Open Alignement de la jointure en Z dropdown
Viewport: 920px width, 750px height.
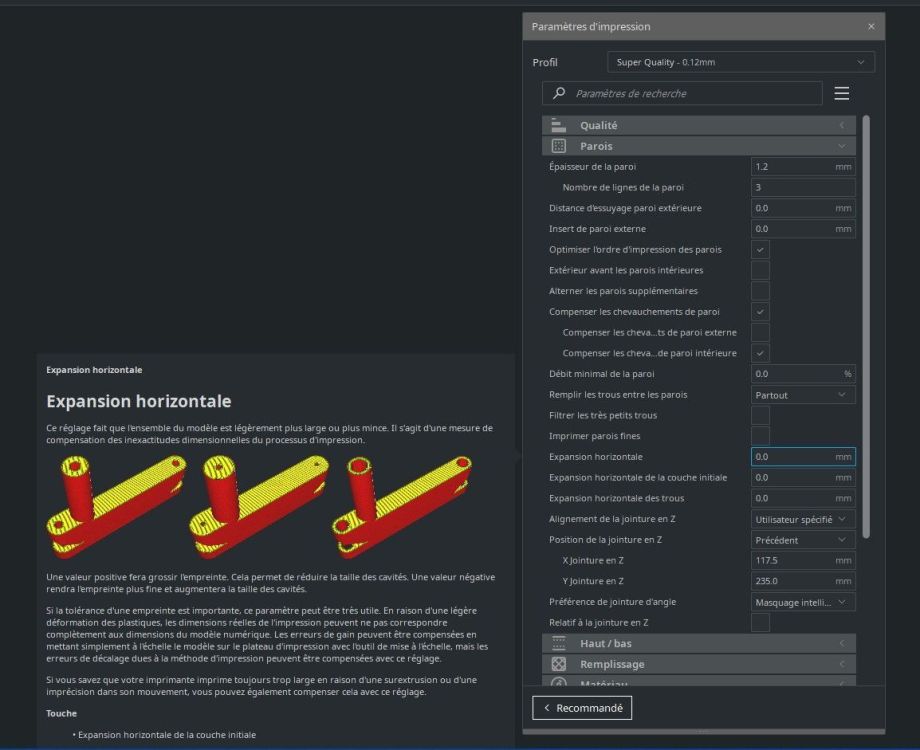tap(803, 519)
